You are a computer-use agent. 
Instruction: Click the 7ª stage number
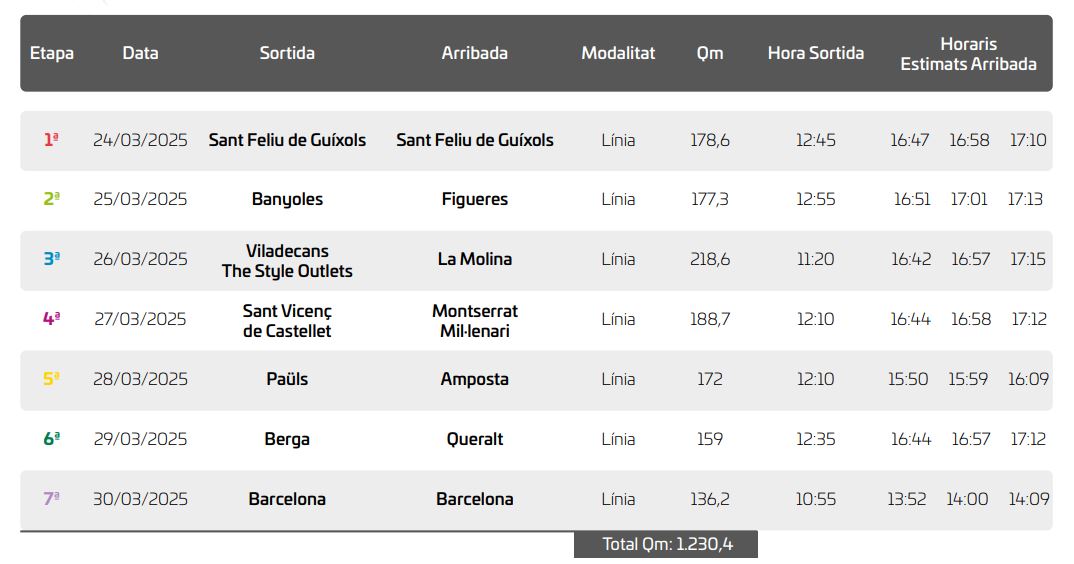coord(51,499)
